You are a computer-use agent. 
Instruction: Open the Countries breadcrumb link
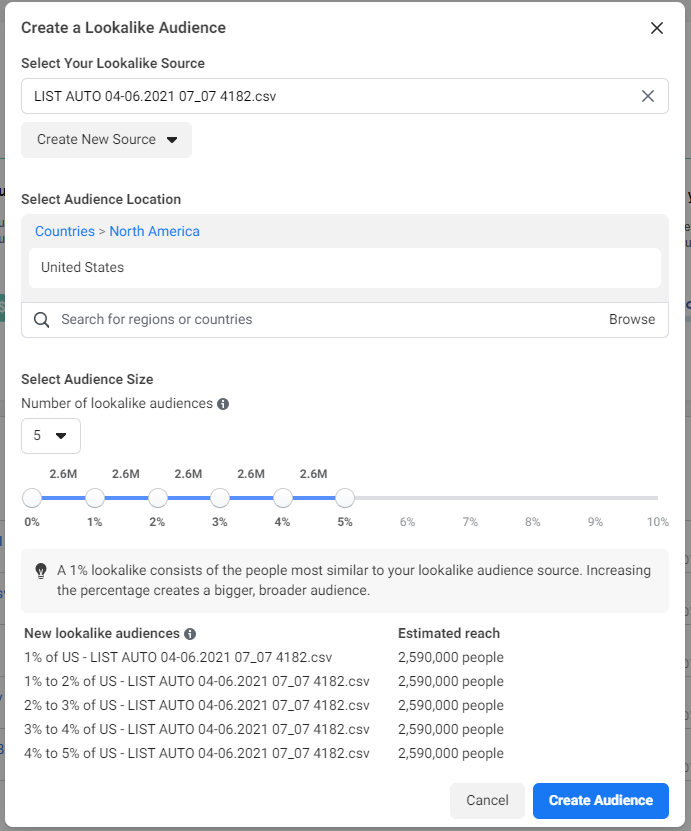click(64, 231)
